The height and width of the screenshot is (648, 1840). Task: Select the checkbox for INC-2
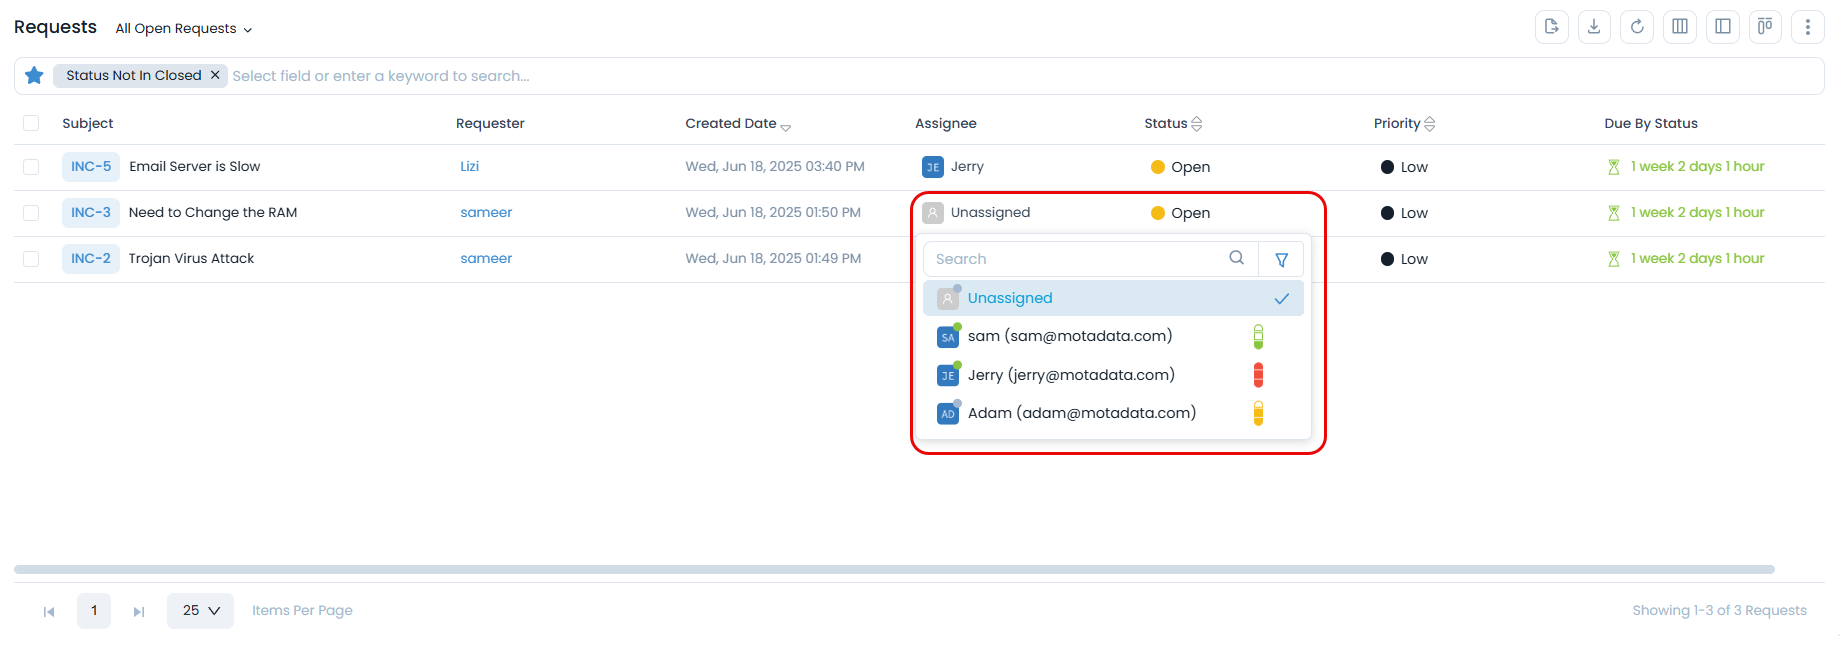click(31, 259)
